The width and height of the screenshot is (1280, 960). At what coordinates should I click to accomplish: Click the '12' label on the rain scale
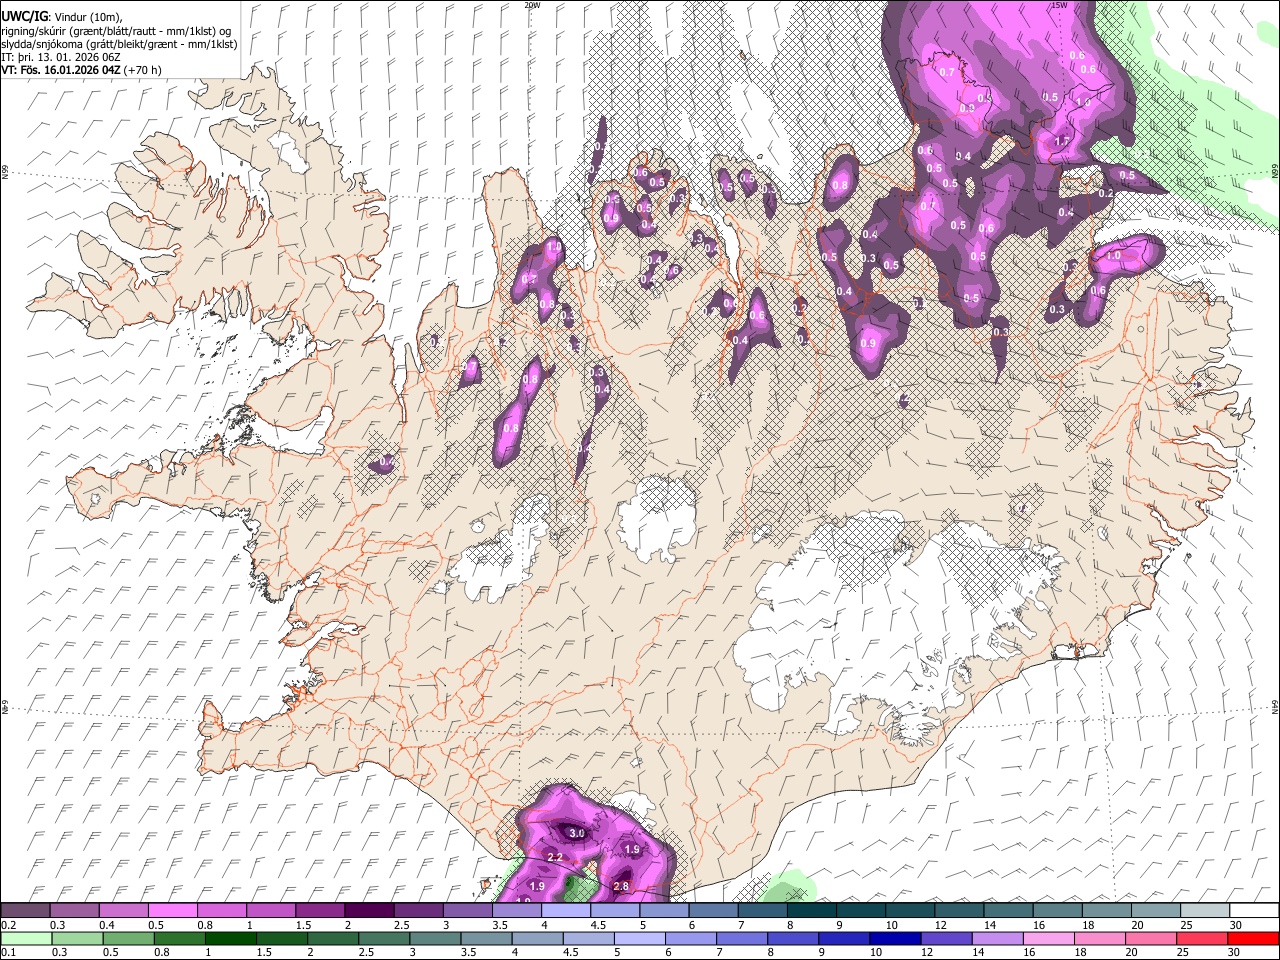tap(926, 953)
